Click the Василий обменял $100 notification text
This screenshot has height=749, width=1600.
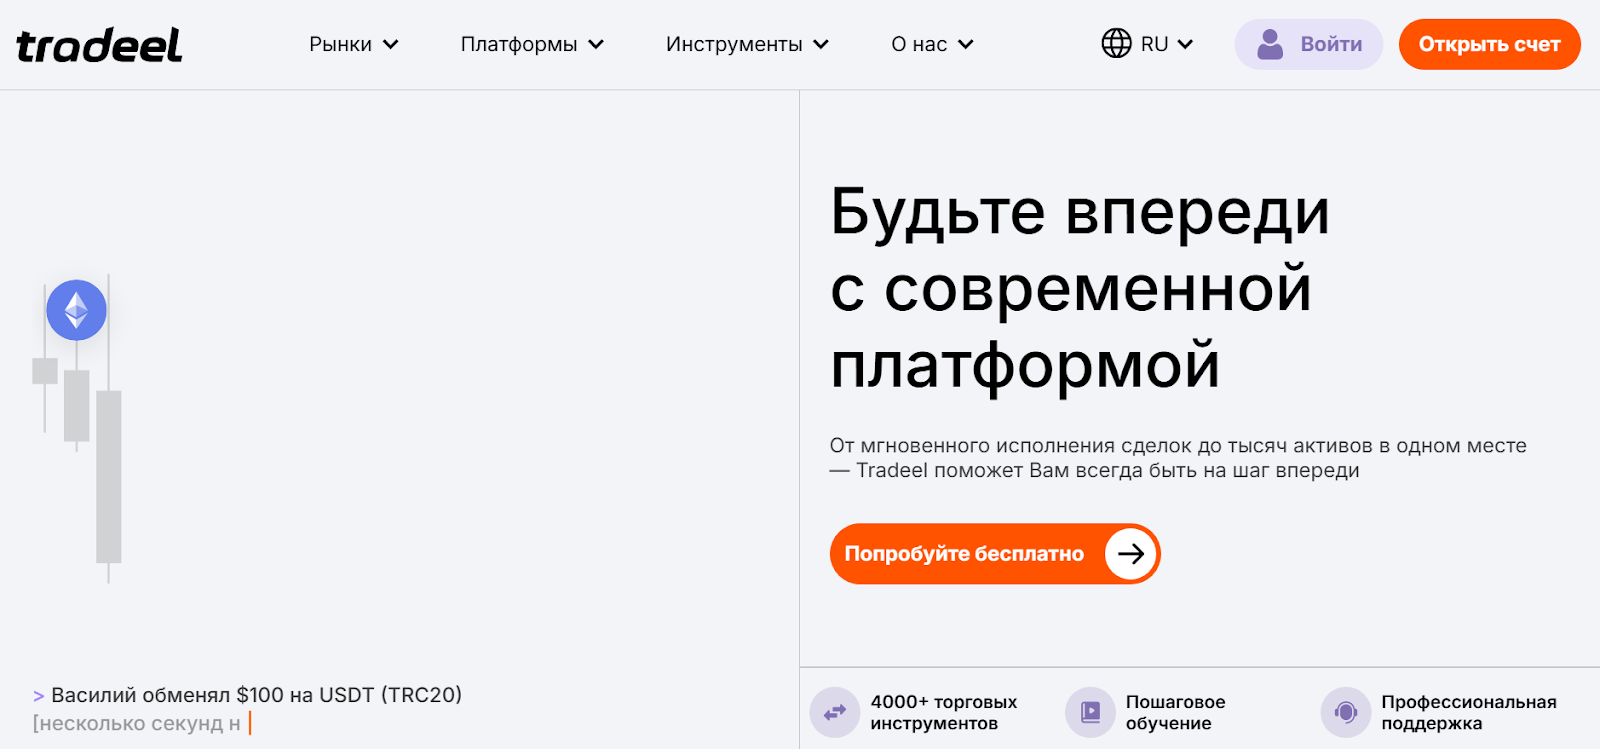[256, 695]
